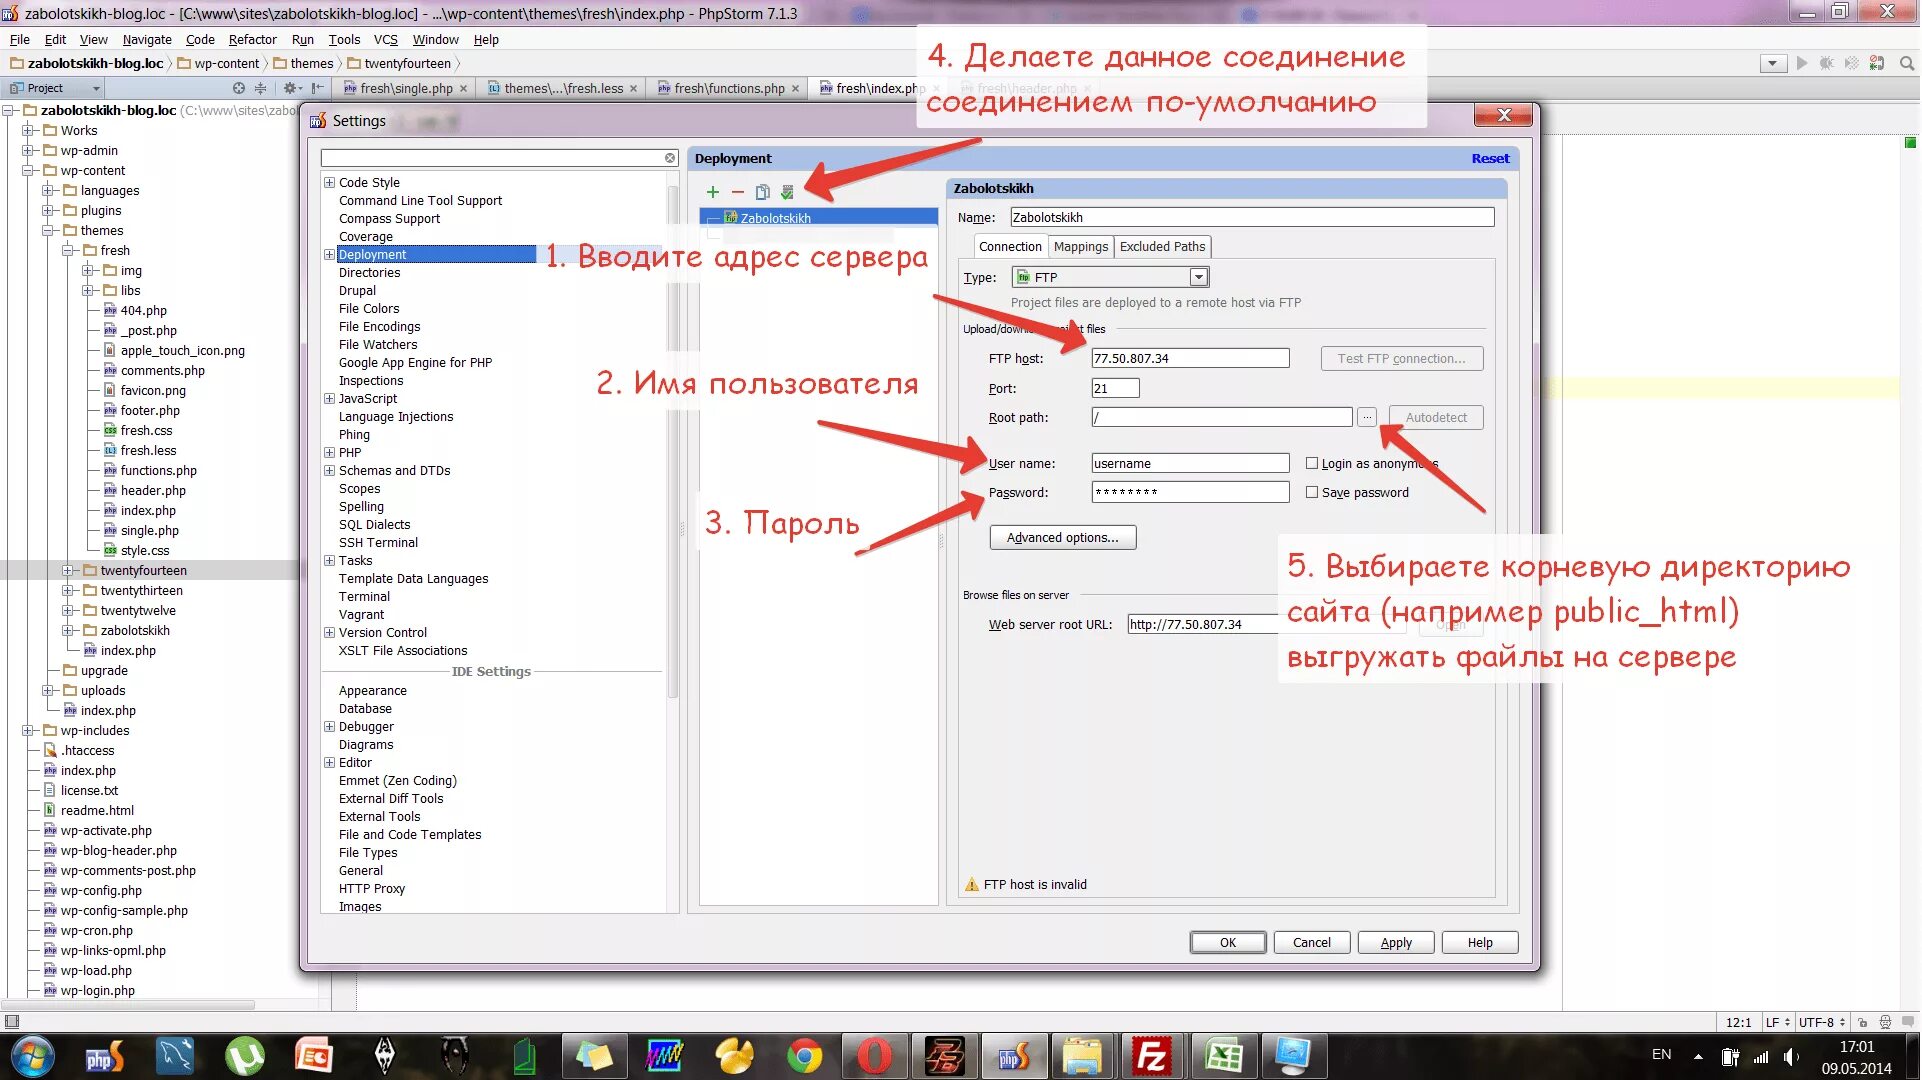Enable Login as anonymous checkbox
The height and width of the screenshot is (1080, 1922).
[x=1312, y=463]
